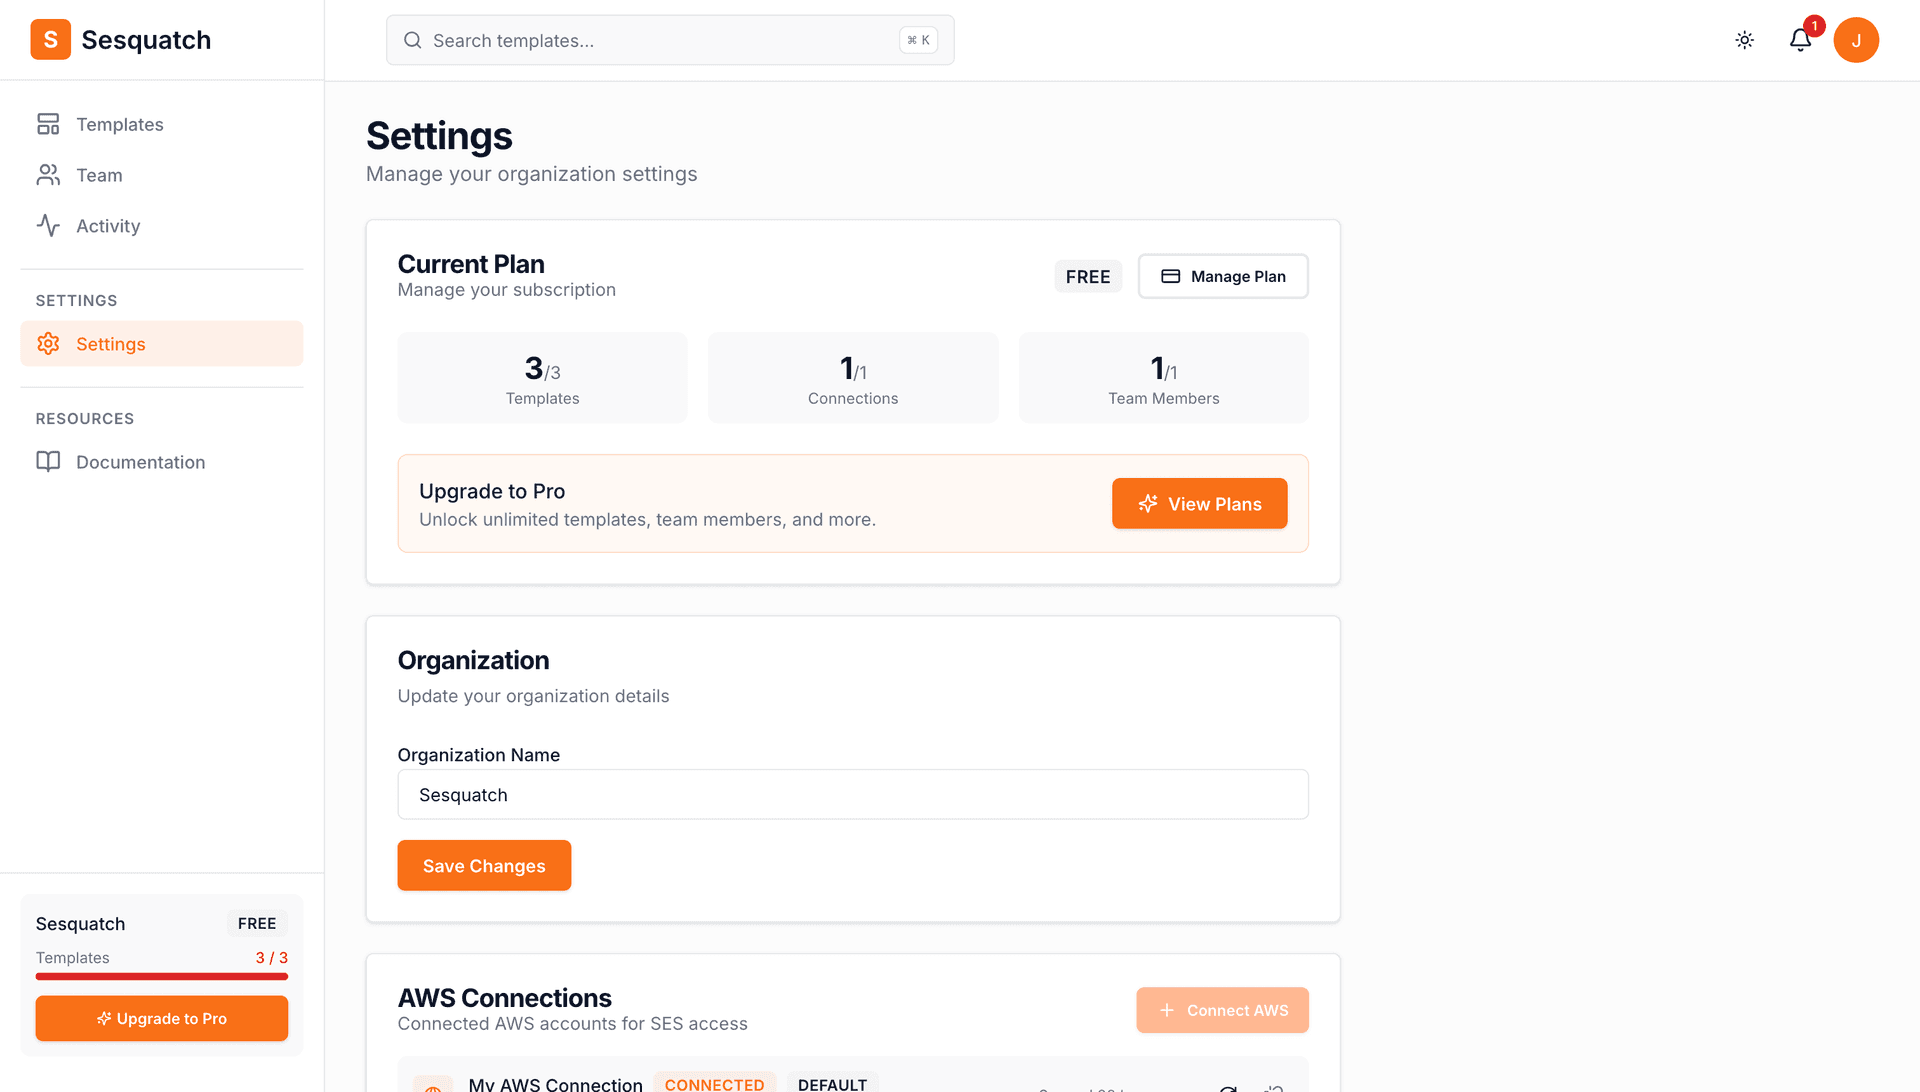Open Manage Plan
1920x1092 pixels.
1222,276
